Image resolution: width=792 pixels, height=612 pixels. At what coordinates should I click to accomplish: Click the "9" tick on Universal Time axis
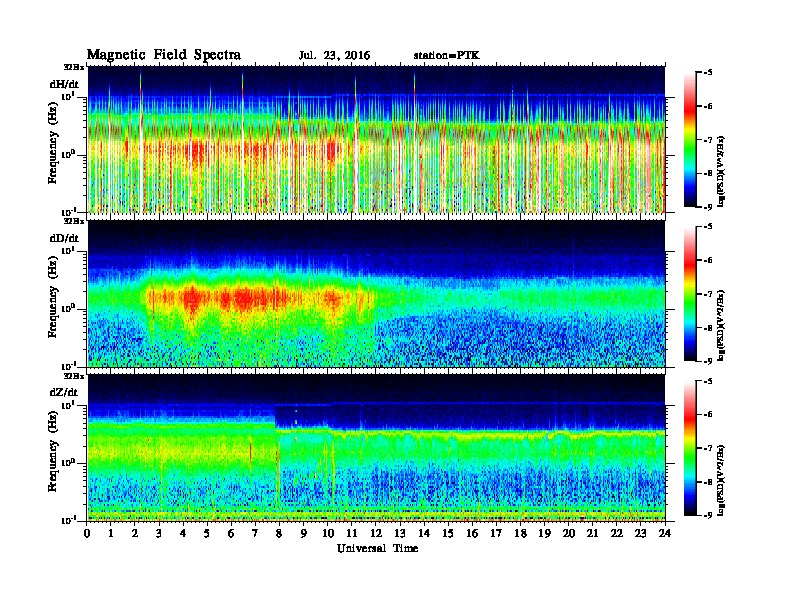[x=304, y=533]
